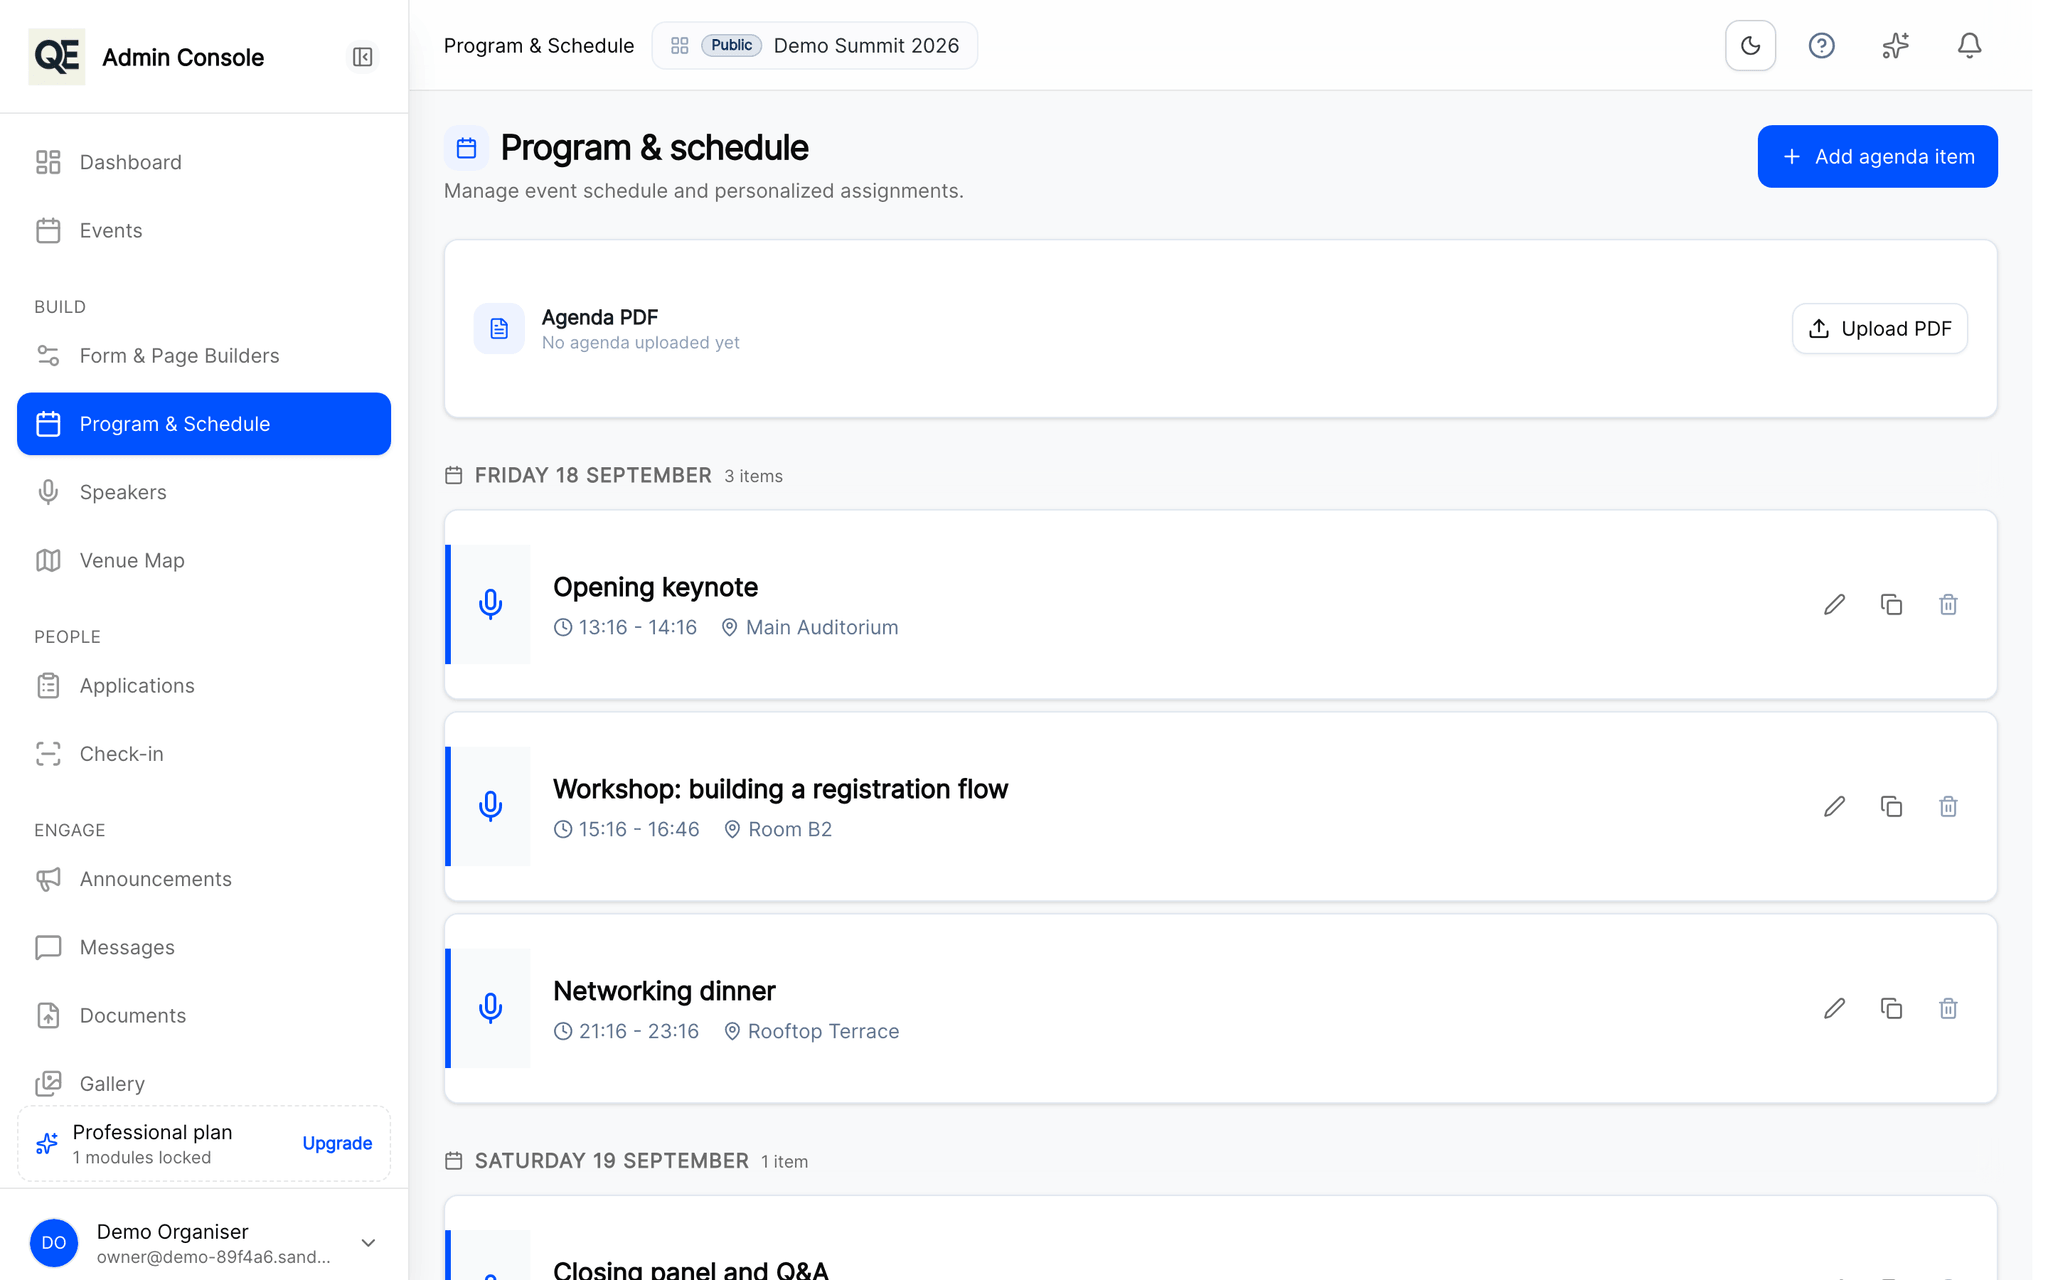Open the Speakers section
Image resolution: width=2048 pixels, height=1280 pixels.
pyautogui.click(x=204, y=492)
